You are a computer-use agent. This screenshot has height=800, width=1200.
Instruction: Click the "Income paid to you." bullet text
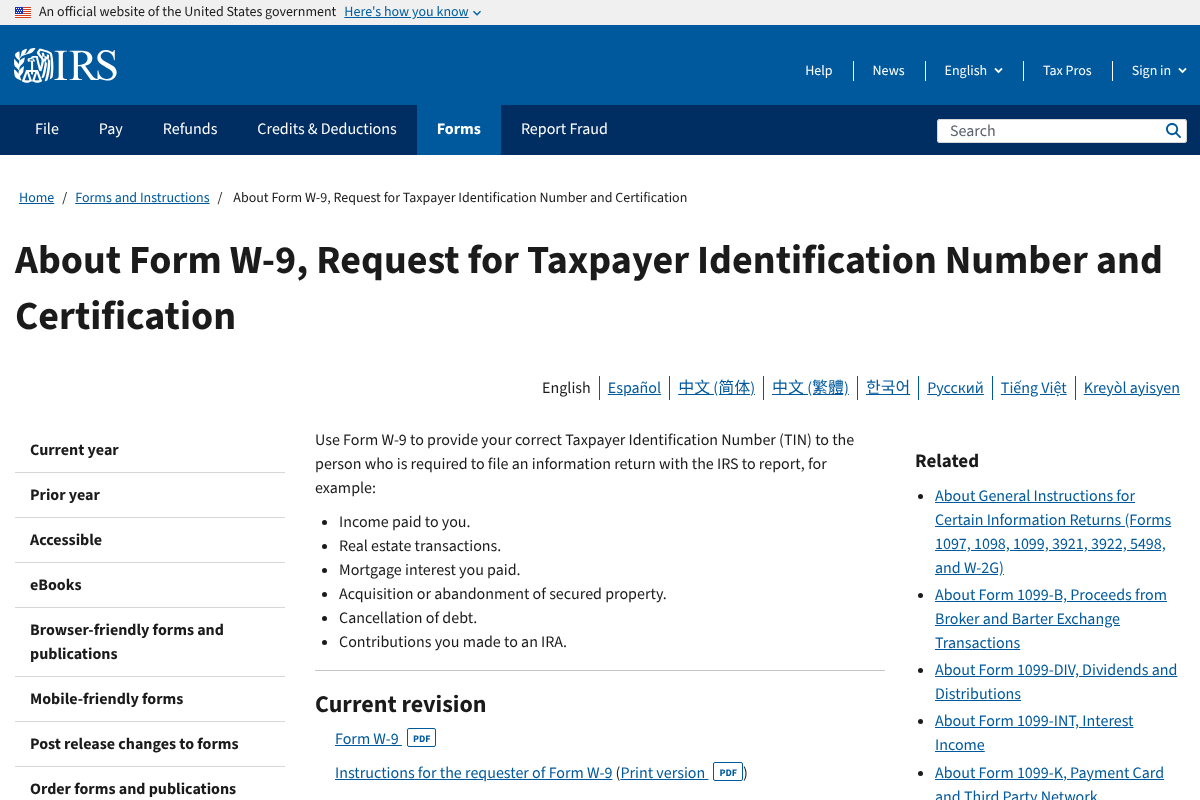(404, 522)
